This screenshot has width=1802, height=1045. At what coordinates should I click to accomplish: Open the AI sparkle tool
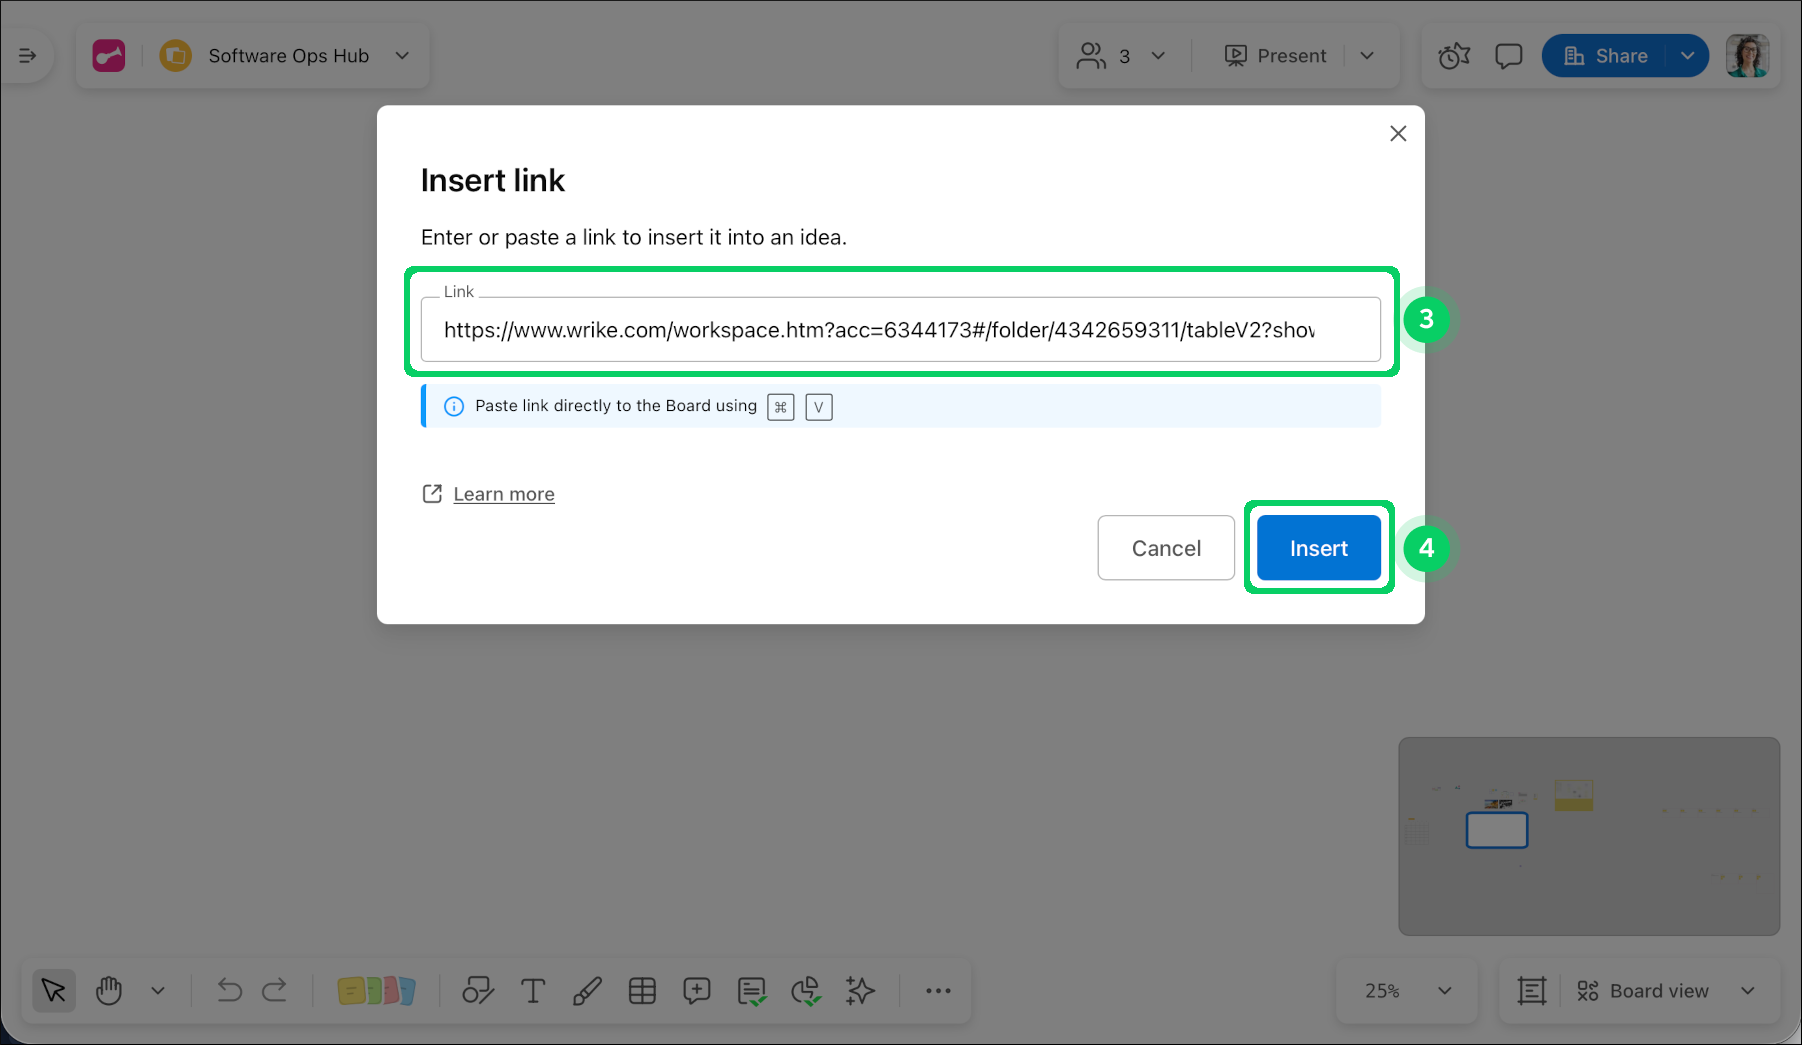pos(860,991)
